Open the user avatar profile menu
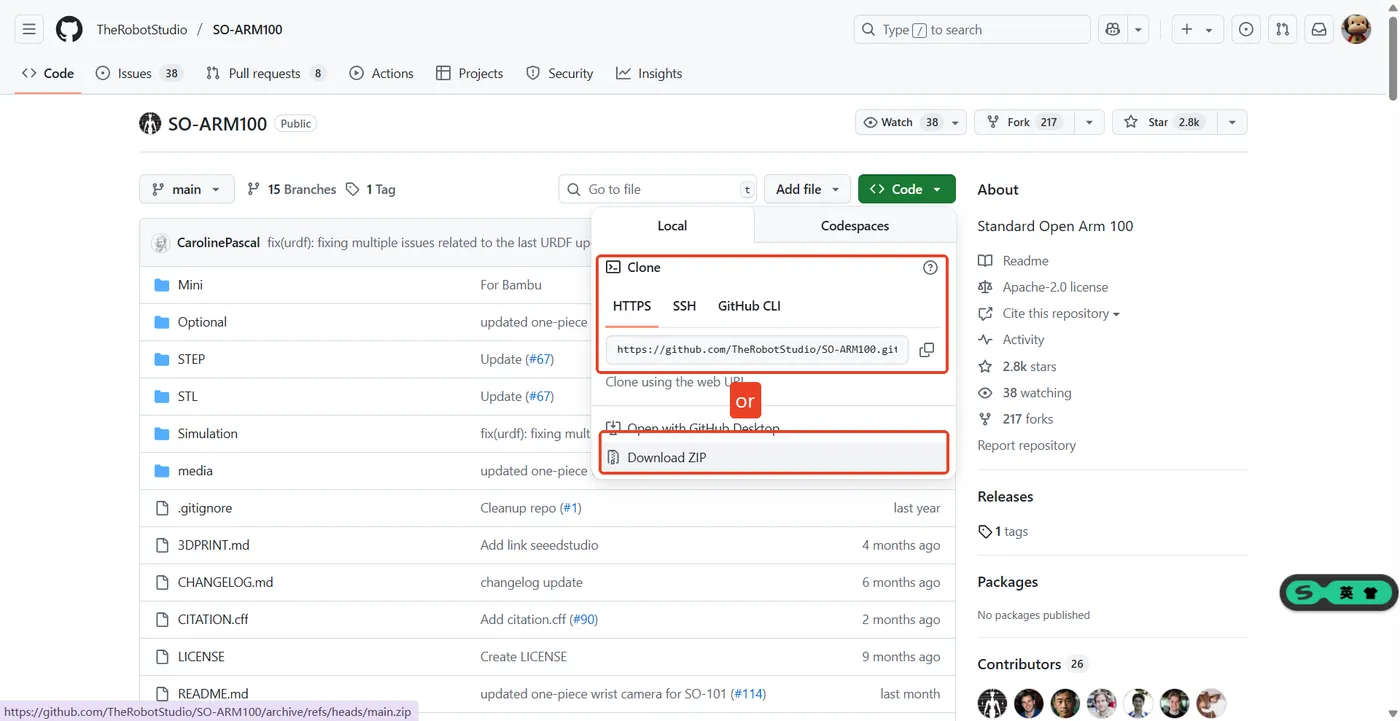This screenshot has width=1400, height=721. [x=1356, y=29]
